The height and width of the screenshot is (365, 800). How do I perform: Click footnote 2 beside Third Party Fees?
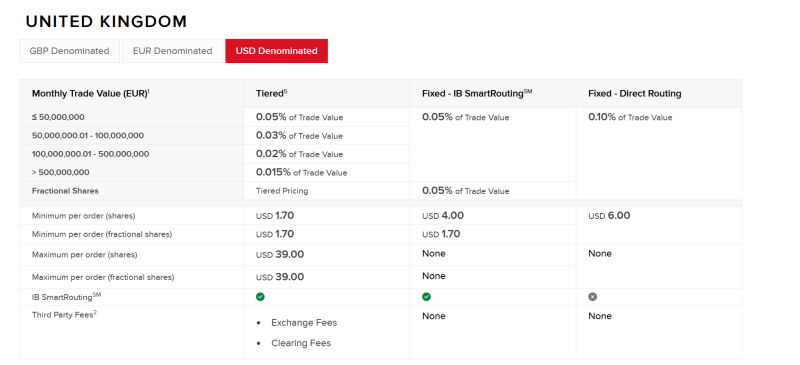[95, 313]
